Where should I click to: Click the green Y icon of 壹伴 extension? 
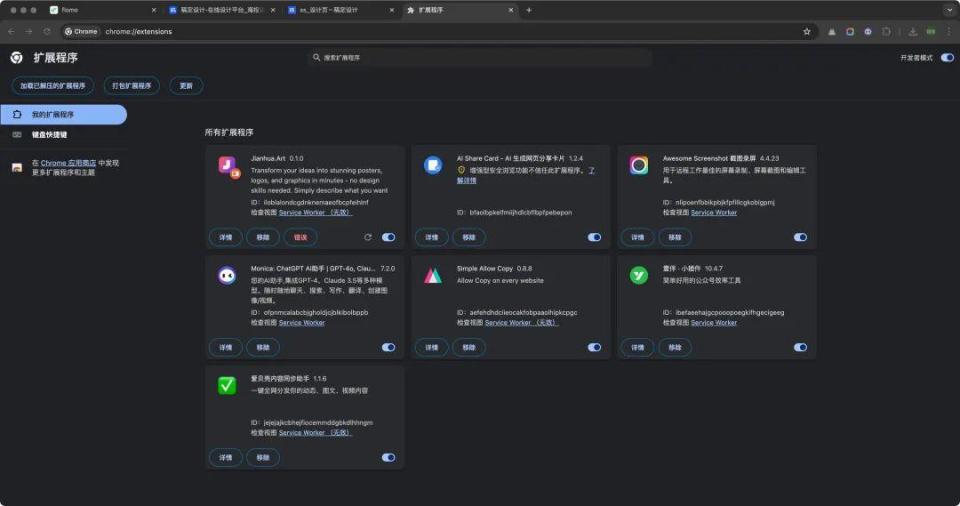click(x=639, y=276)
